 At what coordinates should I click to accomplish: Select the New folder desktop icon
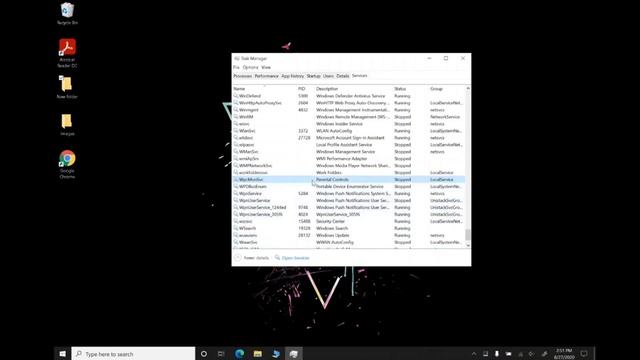tap(67, 87)
